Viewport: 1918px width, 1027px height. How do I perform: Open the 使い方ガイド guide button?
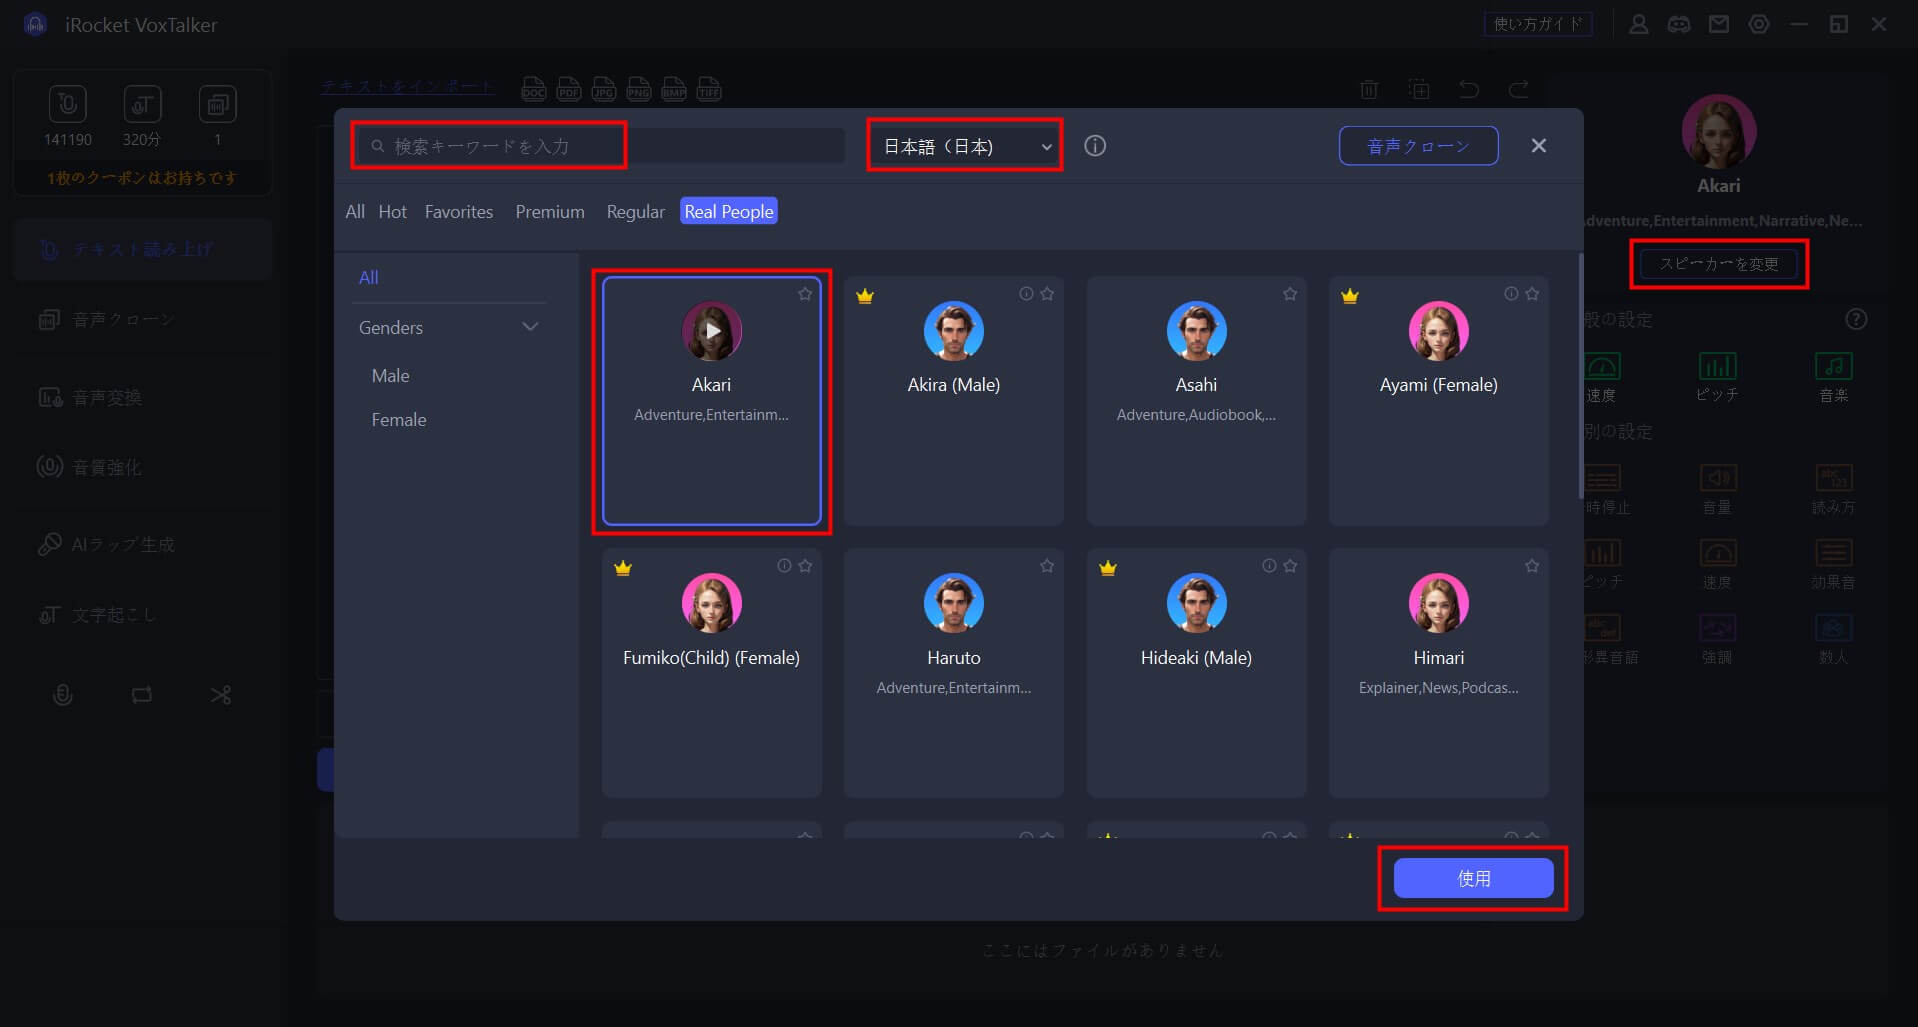pyautogui.click(x=1538, y=24)
